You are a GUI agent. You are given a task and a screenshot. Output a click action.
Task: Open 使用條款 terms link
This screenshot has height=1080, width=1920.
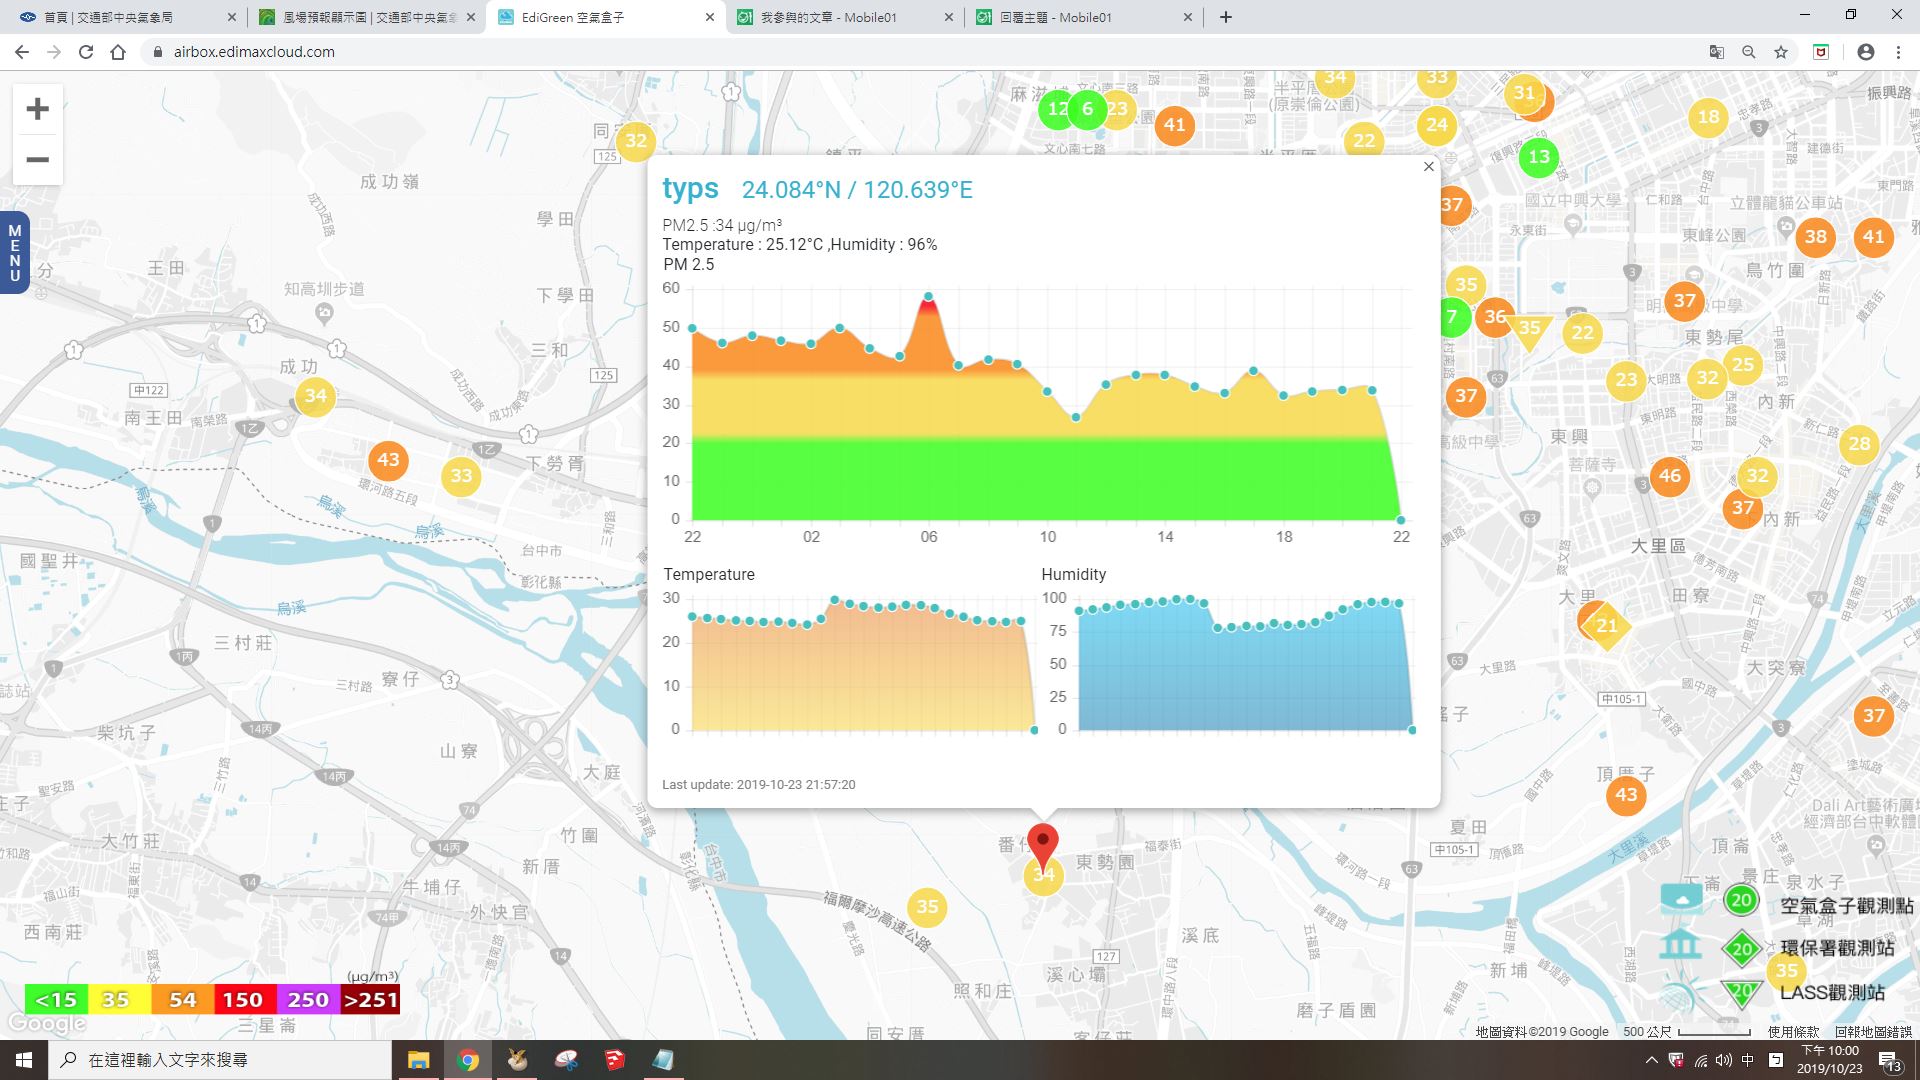[1793, 1031]
